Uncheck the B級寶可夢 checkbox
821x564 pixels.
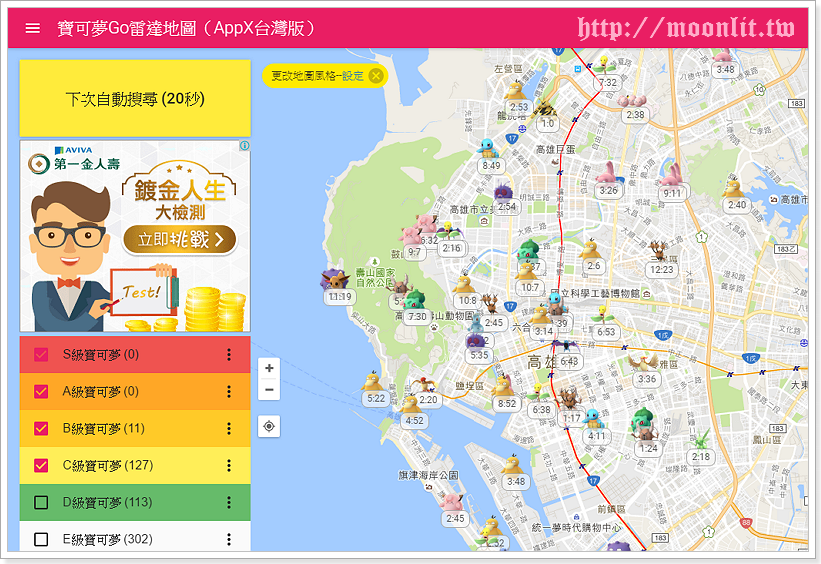pyautogui.click(x=41, y=429)
